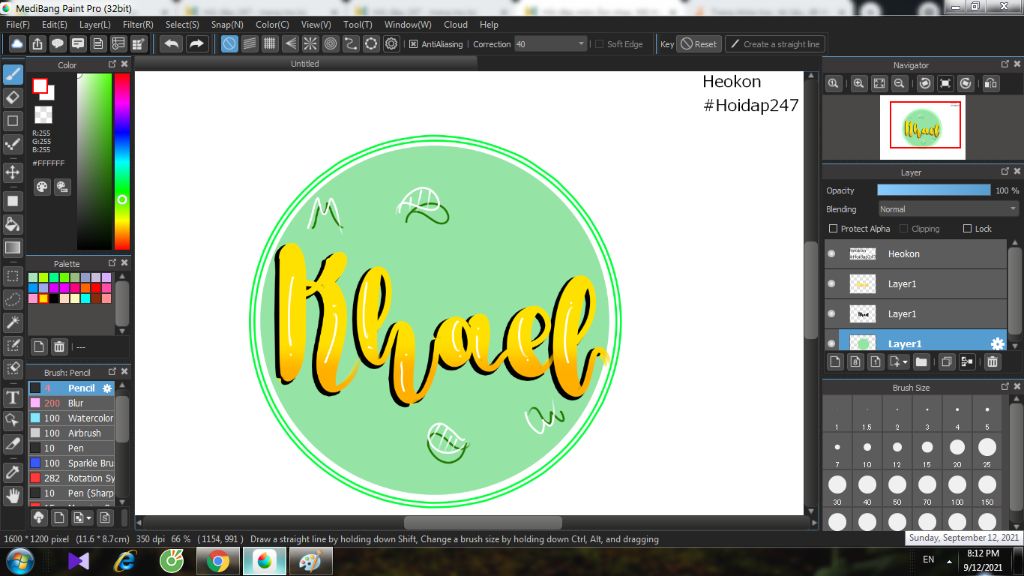Image resolution: width=1024 pixels, height=576 pixels.
Task: Open the Window menu
Action: click(408, 25)
